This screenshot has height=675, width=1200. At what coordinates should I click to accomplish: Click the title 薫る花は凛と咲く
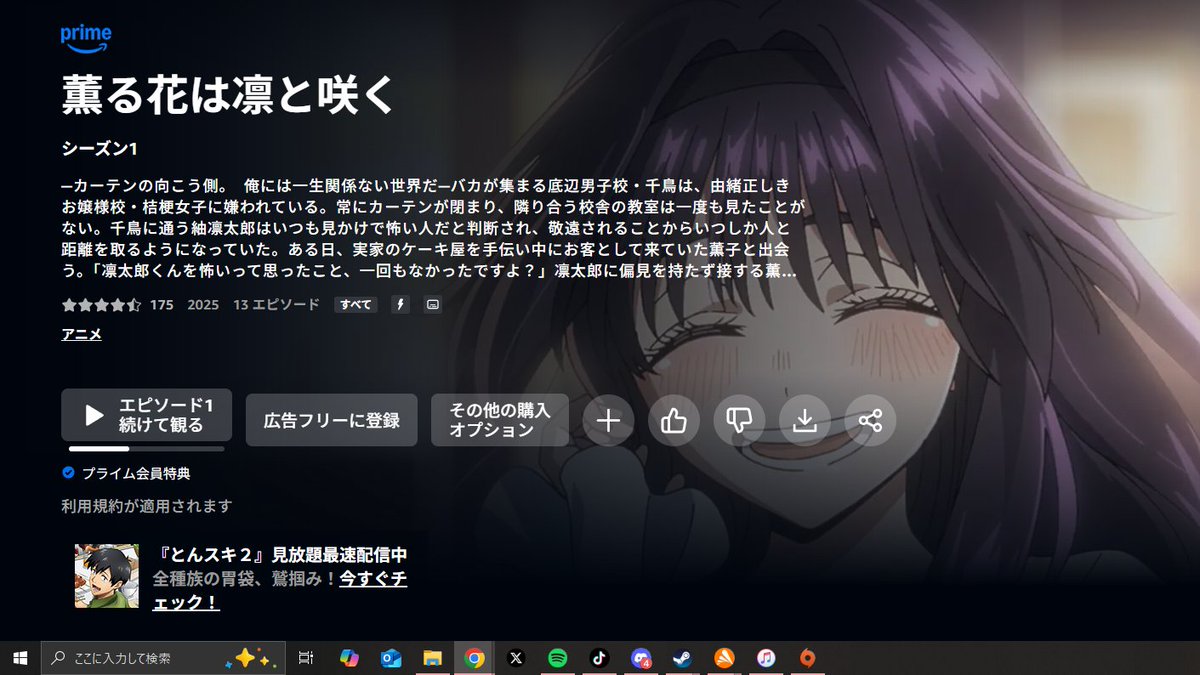[x=229, y=95]
